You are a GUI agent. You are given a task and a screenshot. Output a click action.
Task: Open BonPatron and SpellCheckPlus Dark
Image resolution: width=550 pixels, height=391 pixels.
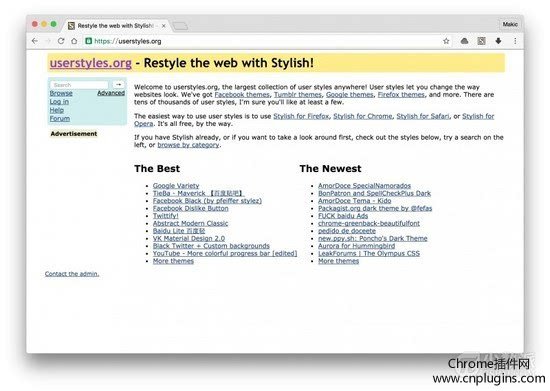(x=374, y=193)
